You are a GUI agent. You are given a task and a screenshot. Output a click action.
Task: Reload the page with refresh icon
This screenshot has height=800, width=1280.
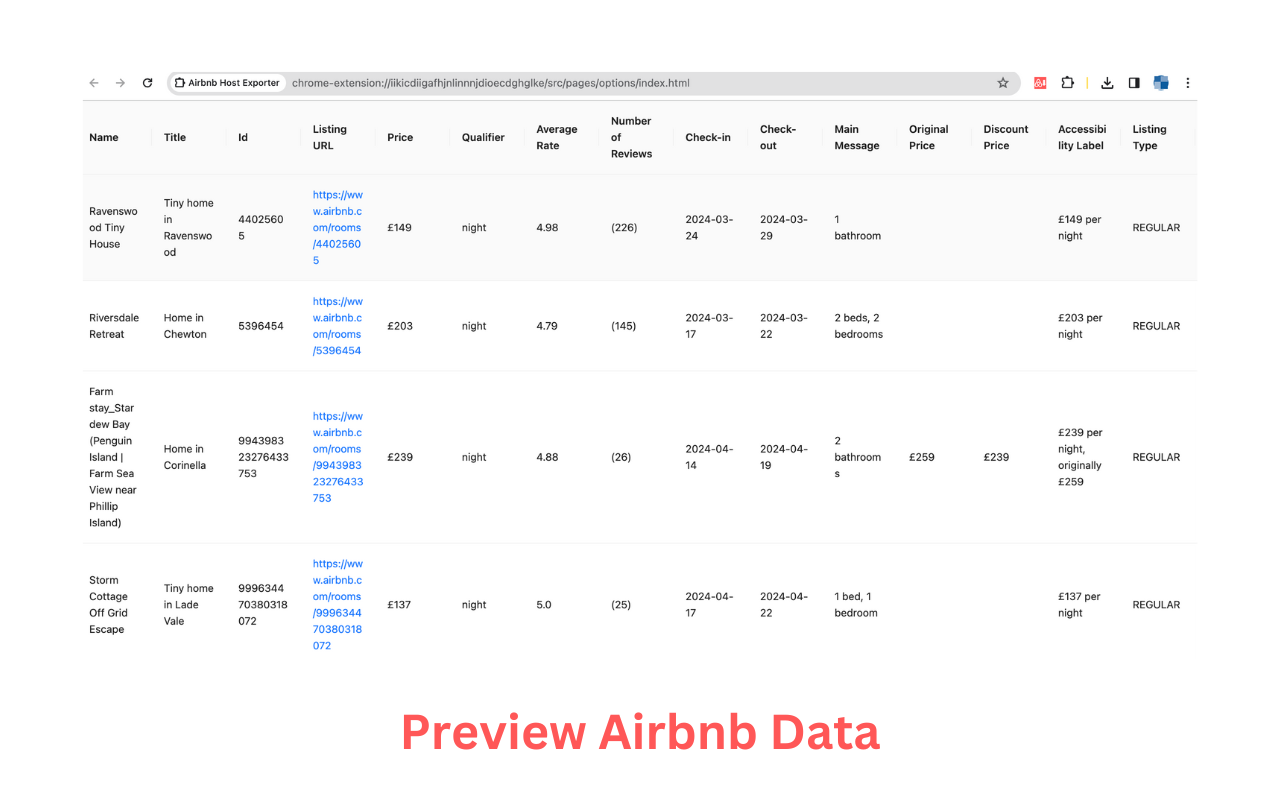(x=147, y=83)
